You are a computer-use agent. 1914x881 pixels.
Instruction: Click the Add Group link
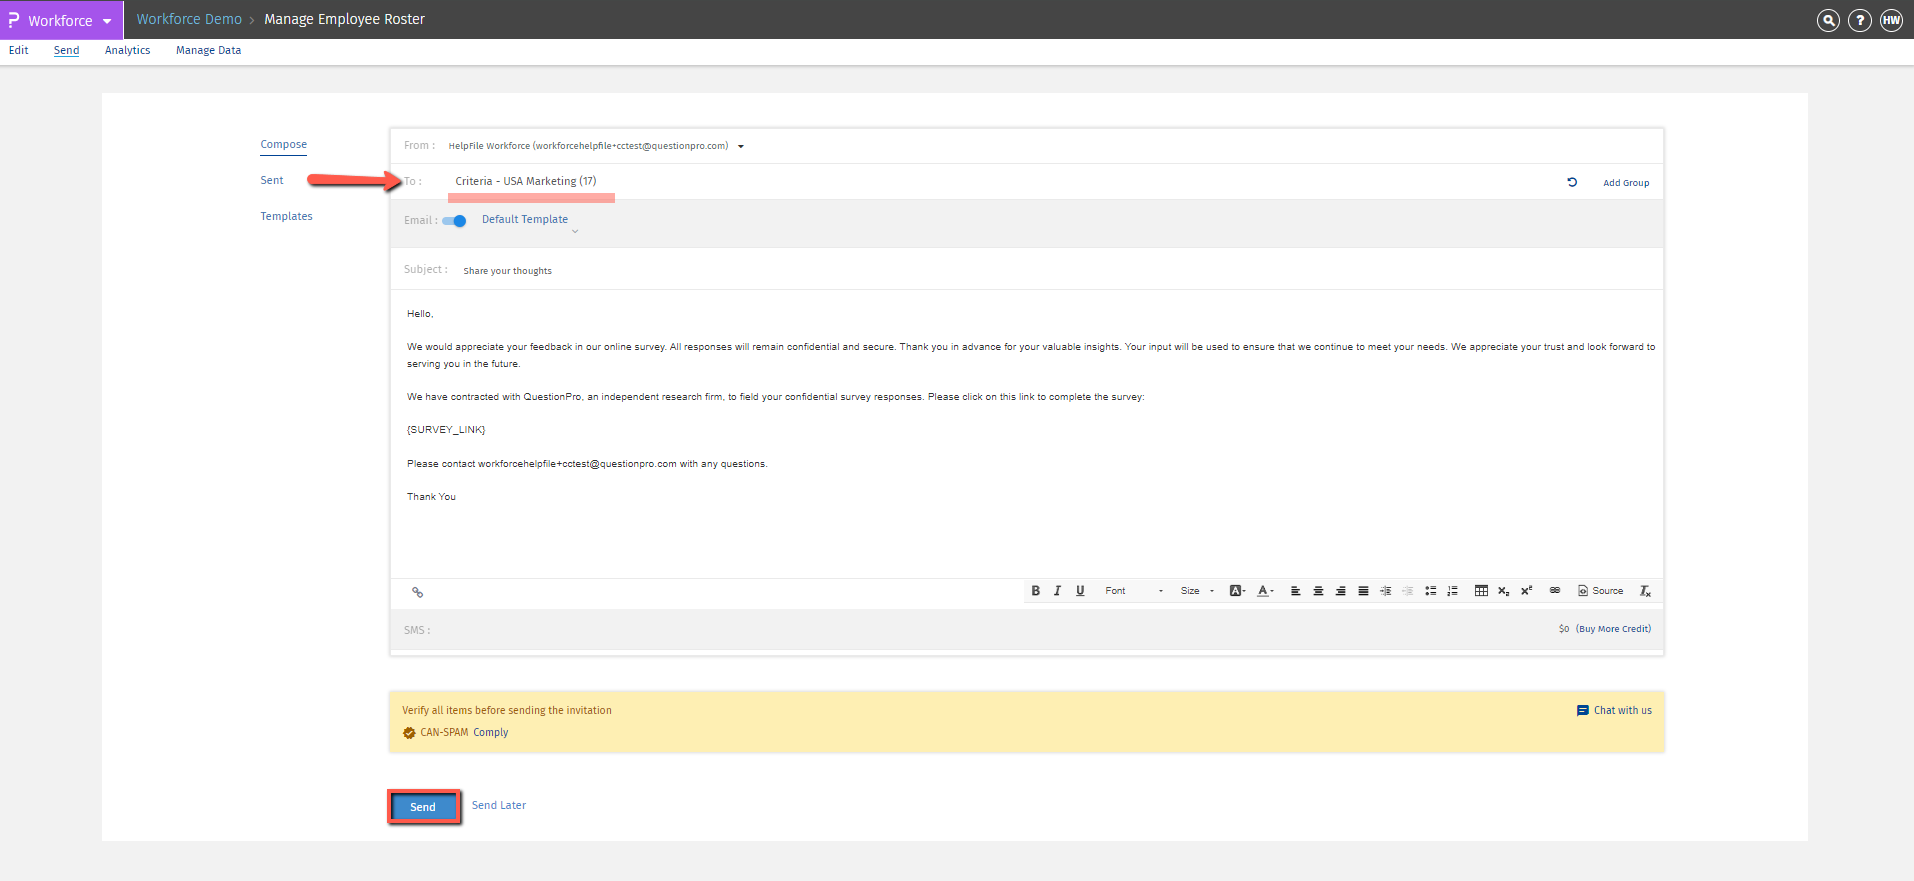point(1626,183)
